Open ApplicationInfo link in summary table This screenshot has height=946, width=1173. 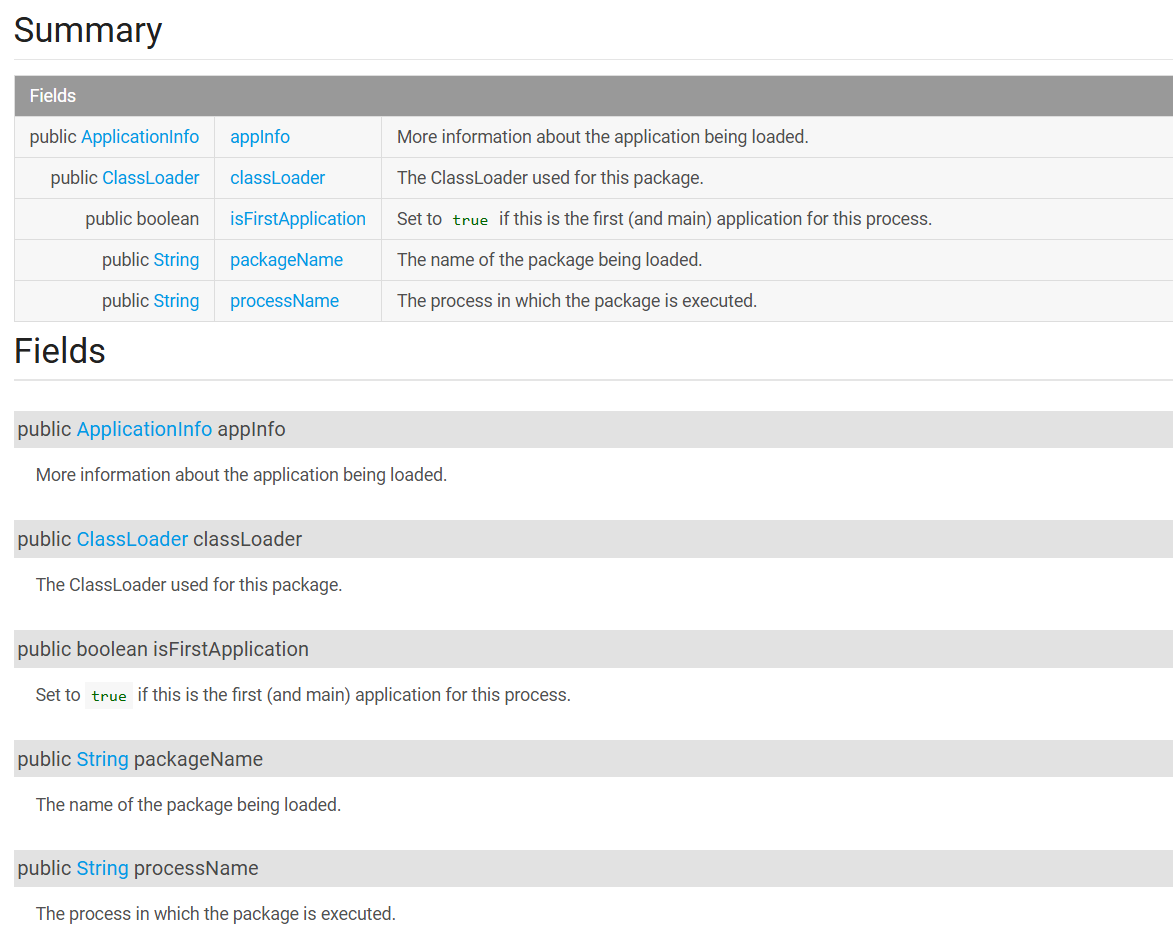click(x=140, y=137)
